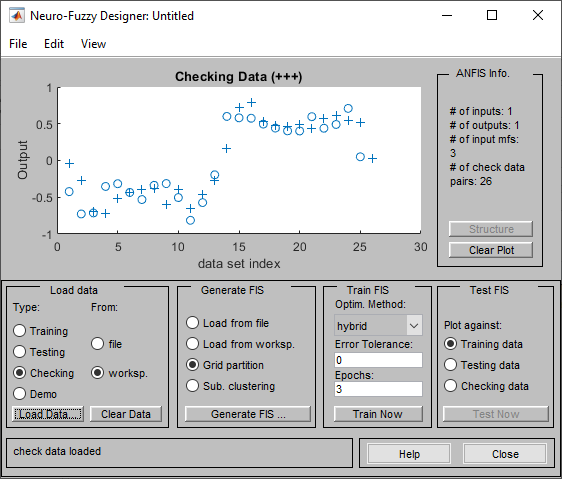Close the window with the X icon

click(538, 15)
